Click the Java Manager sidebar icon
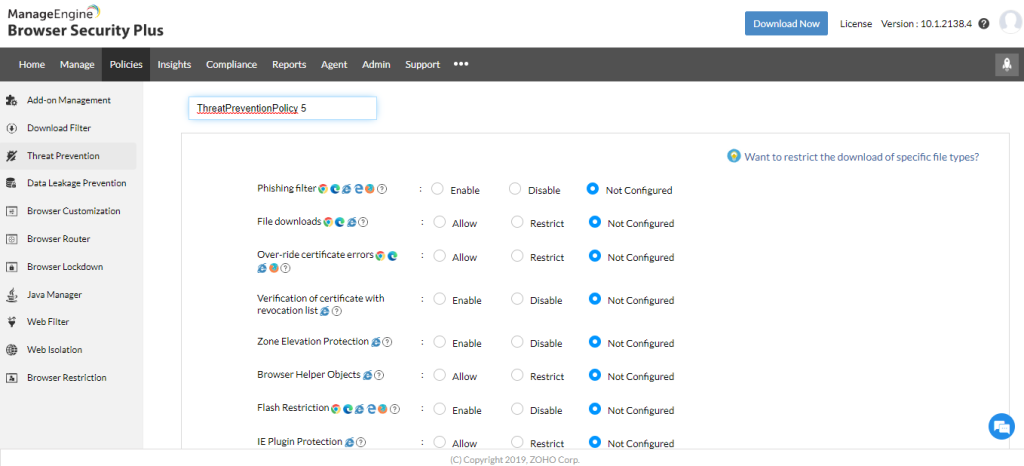 11,295
